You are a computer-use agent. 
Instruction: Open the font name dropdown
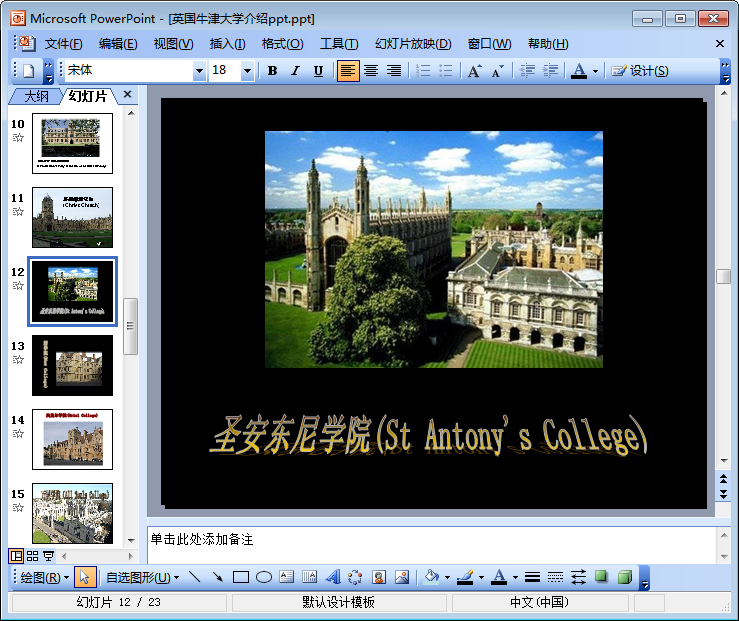[x=199, y=71]
